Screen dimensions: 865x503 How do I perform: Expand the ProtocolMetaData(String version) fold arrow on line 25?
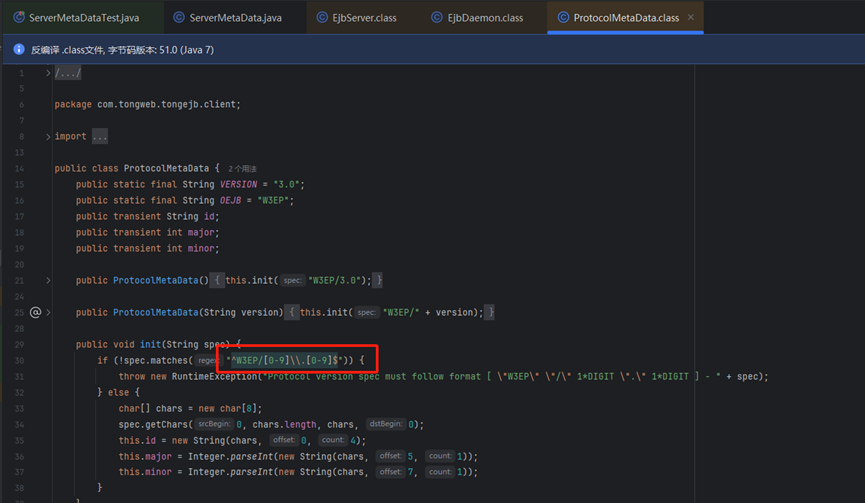tap(48, 312)
